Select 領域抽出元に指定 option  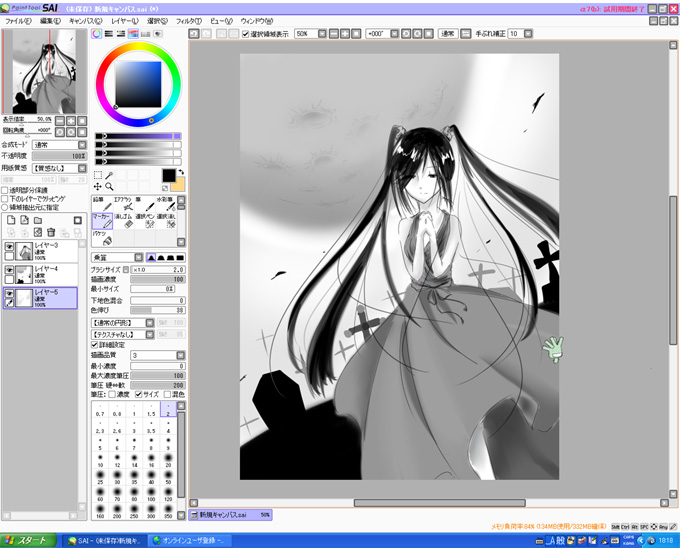5,207
